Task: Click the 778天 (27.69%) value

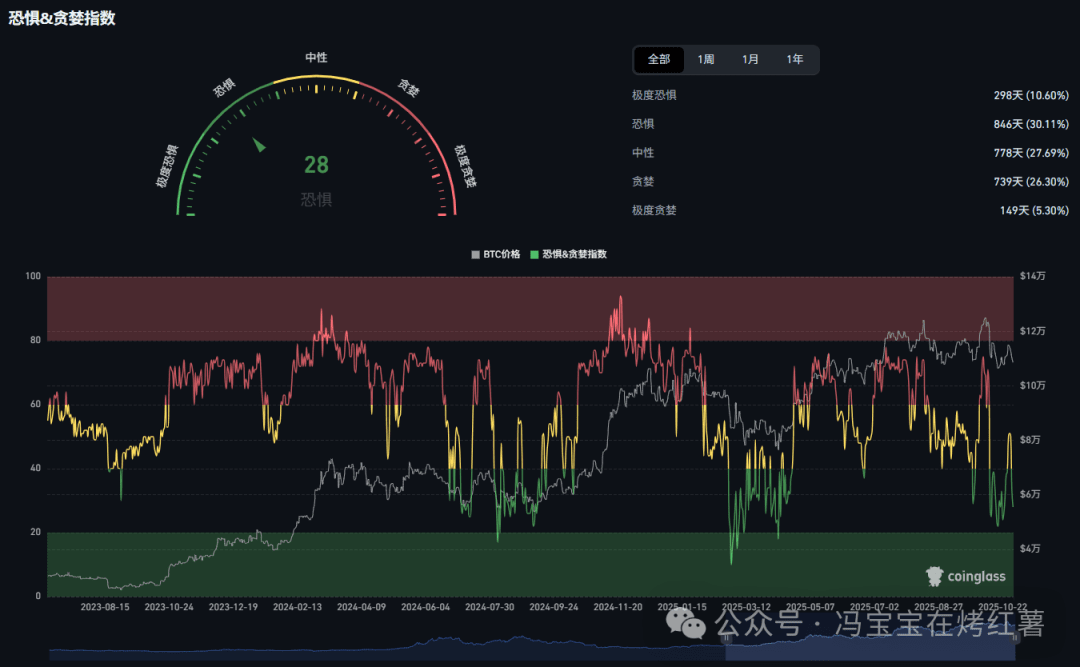Action: (1031, 153)
